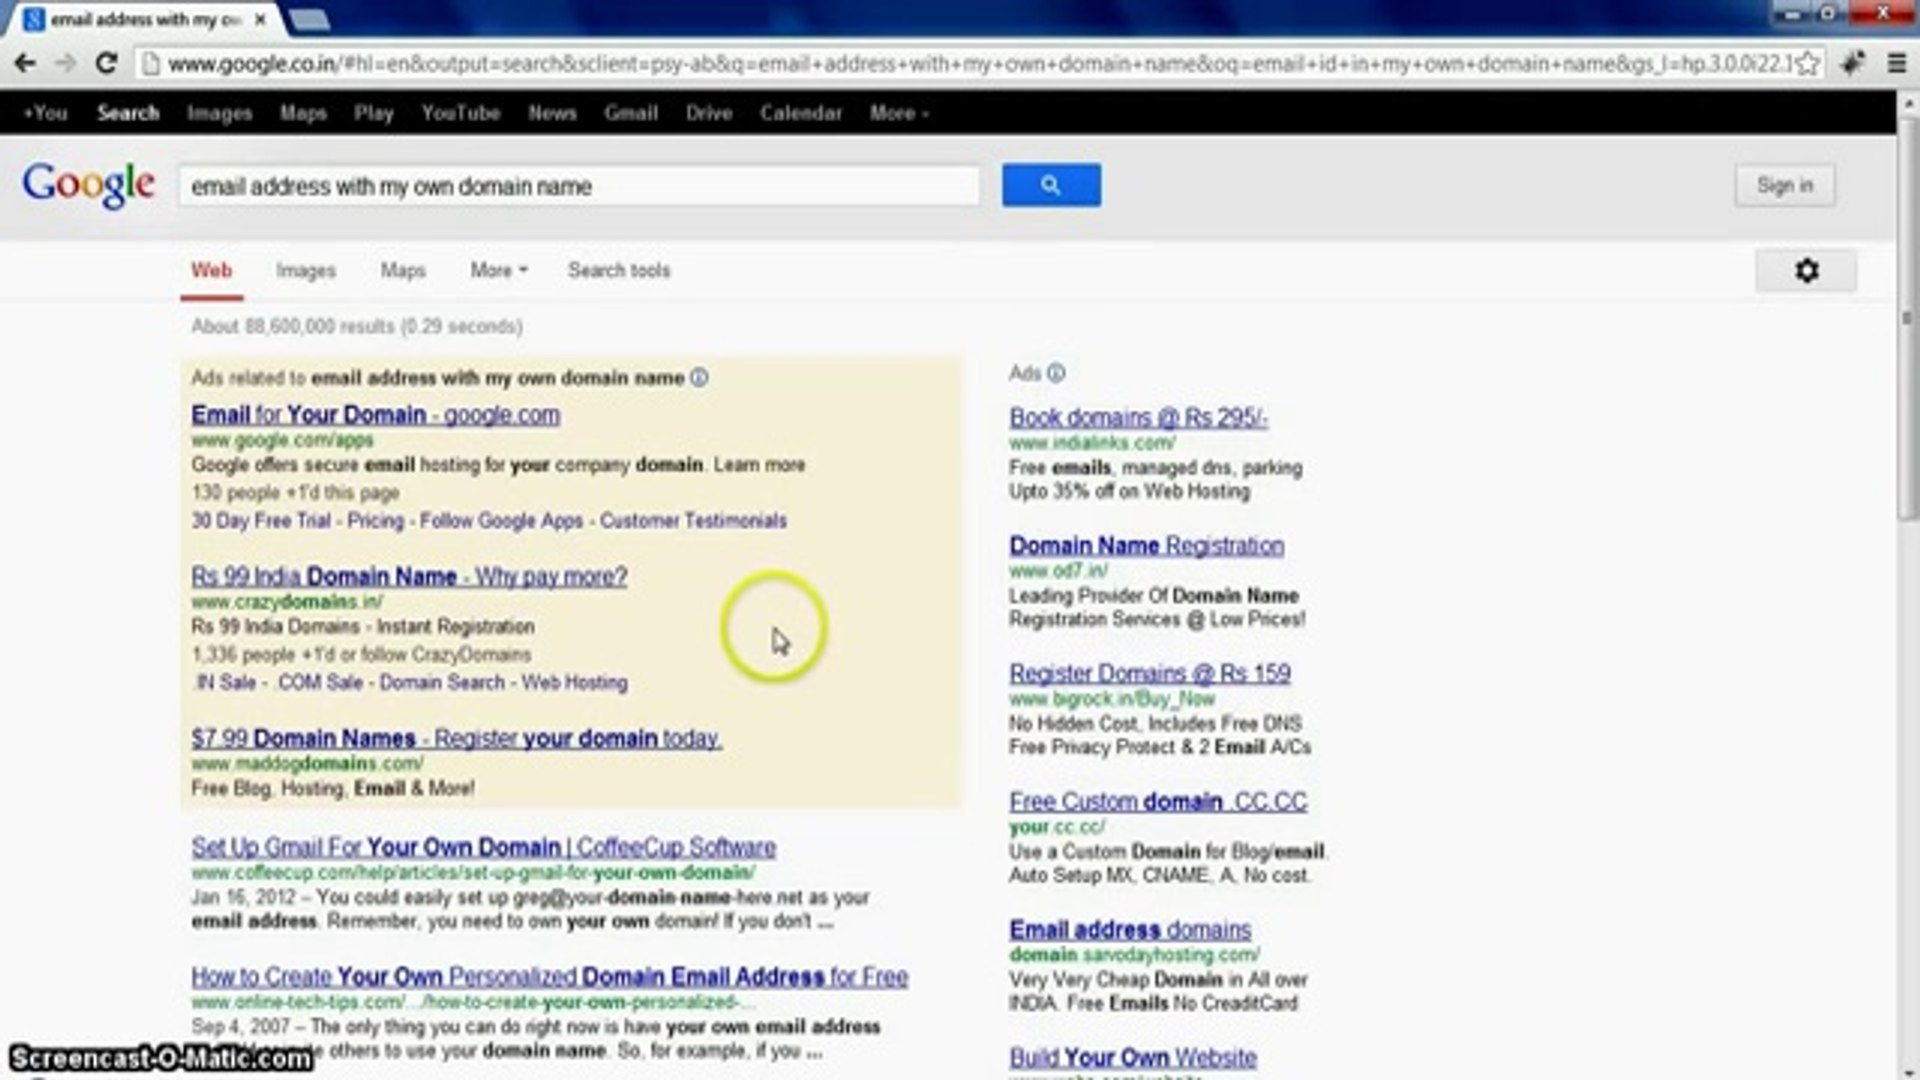Click the info icon beside Ads
This screenshot has height=1080, width=1920.
[1056, 373]
